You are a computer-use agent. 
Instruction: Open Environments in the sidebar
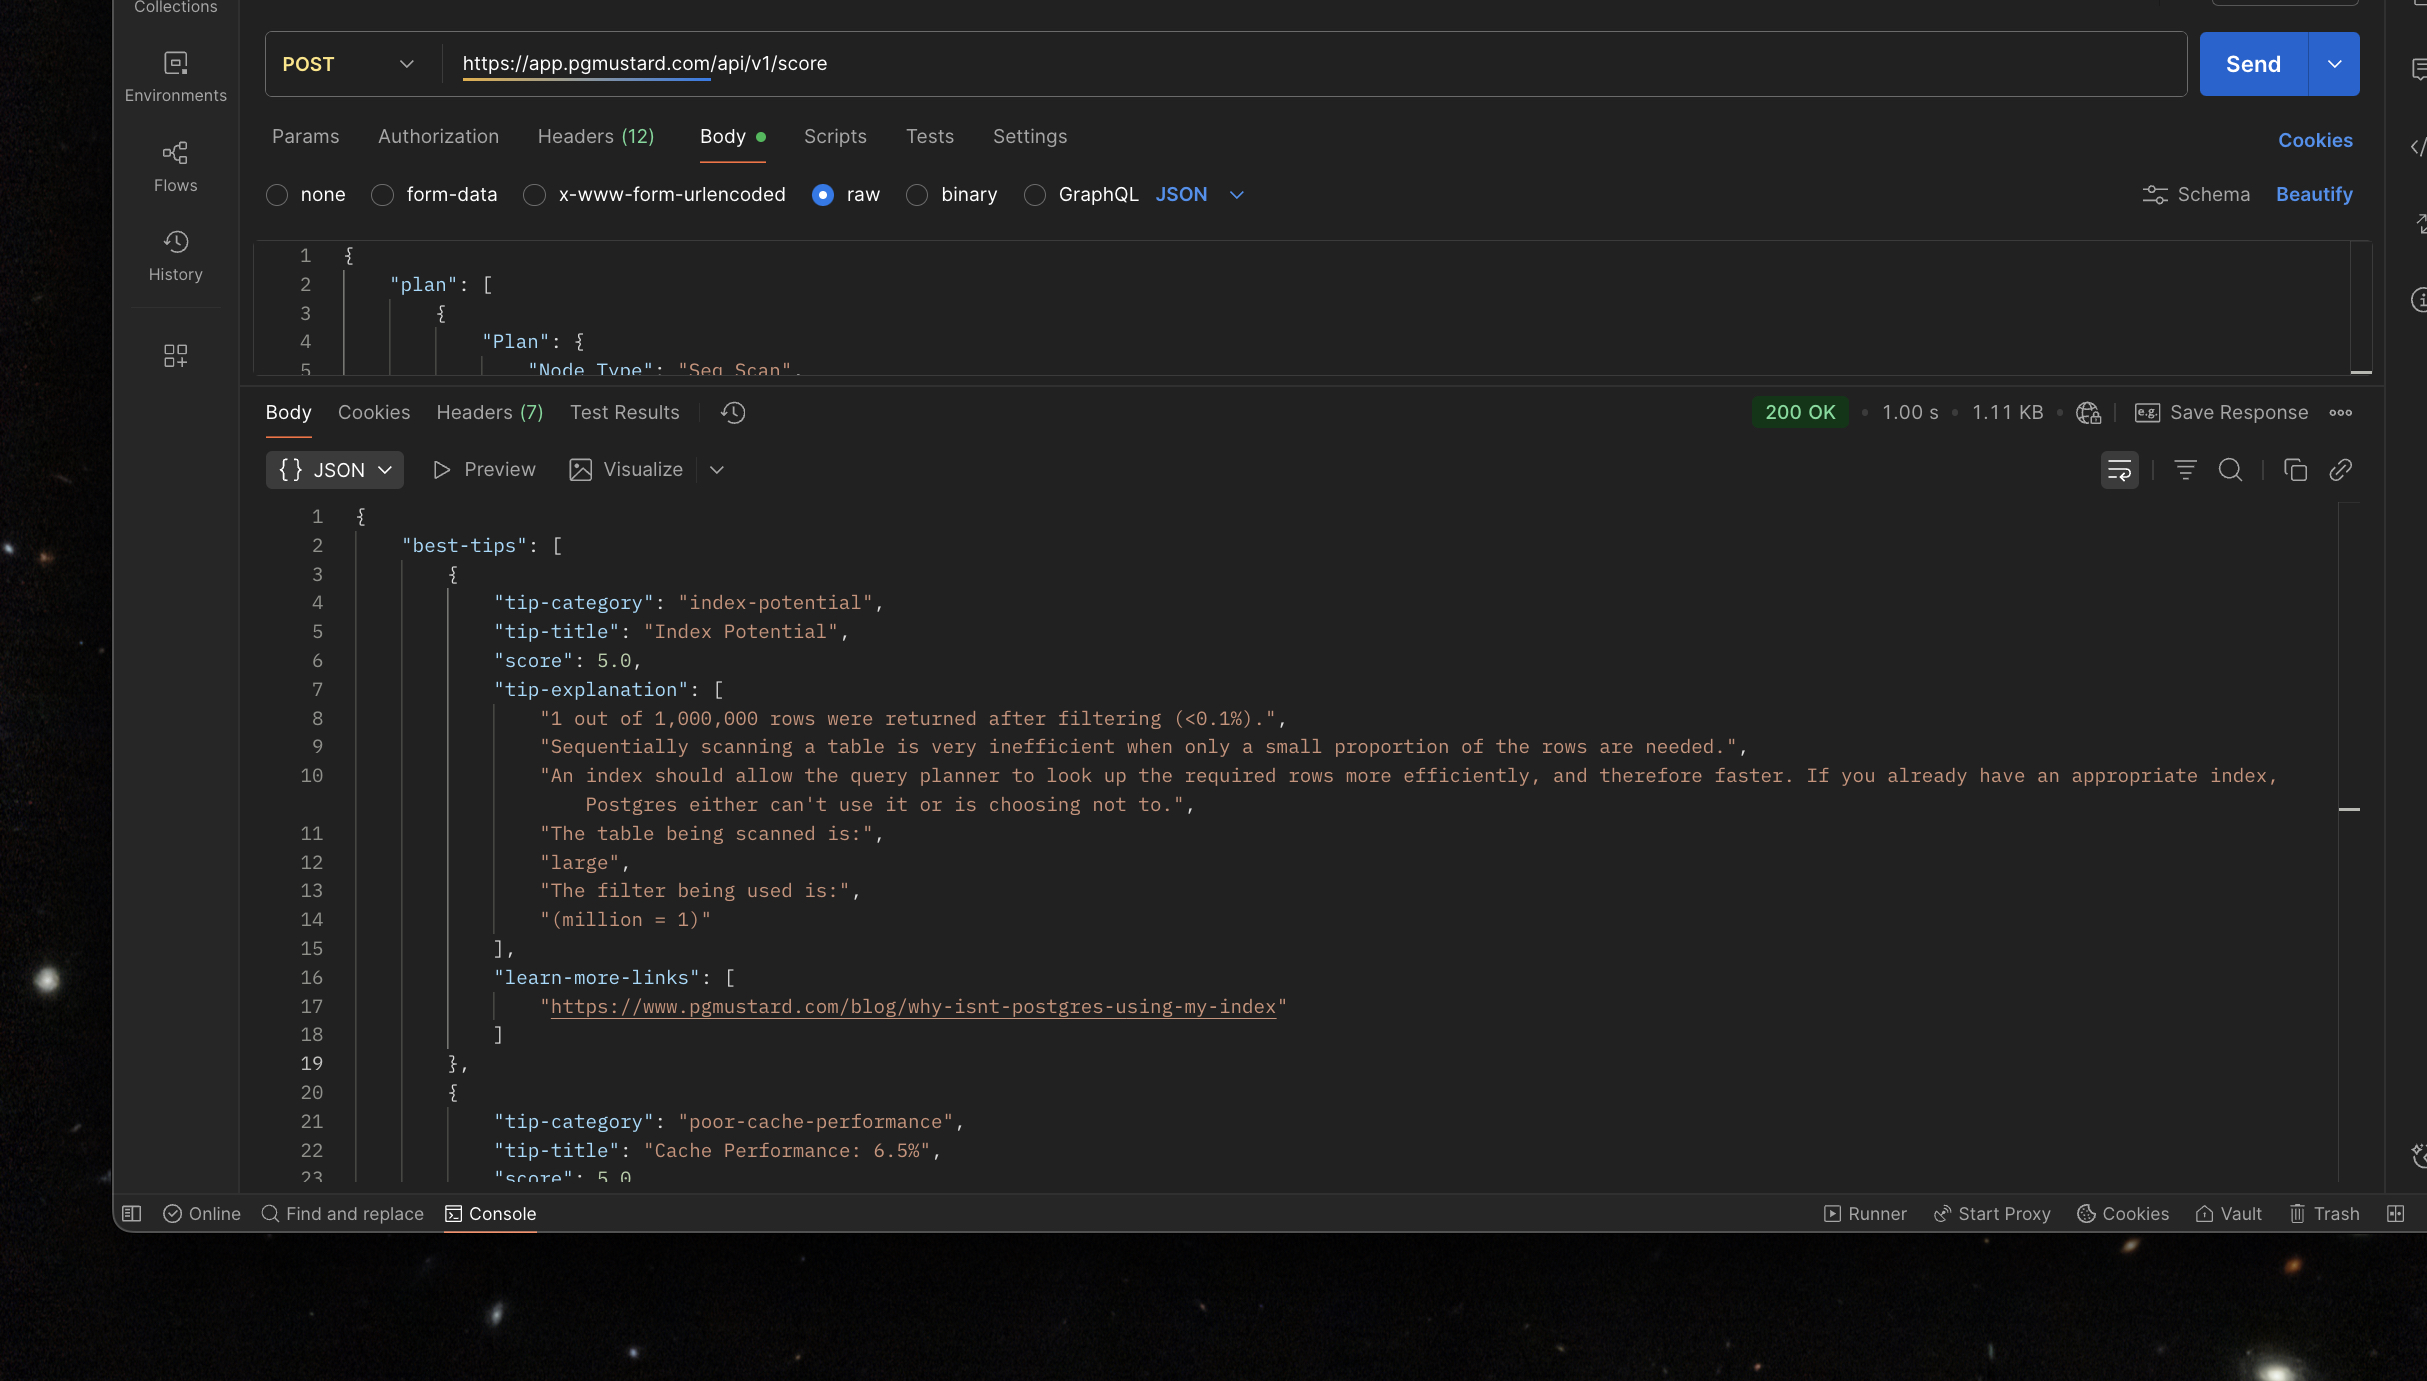click(x=175, y=76)
